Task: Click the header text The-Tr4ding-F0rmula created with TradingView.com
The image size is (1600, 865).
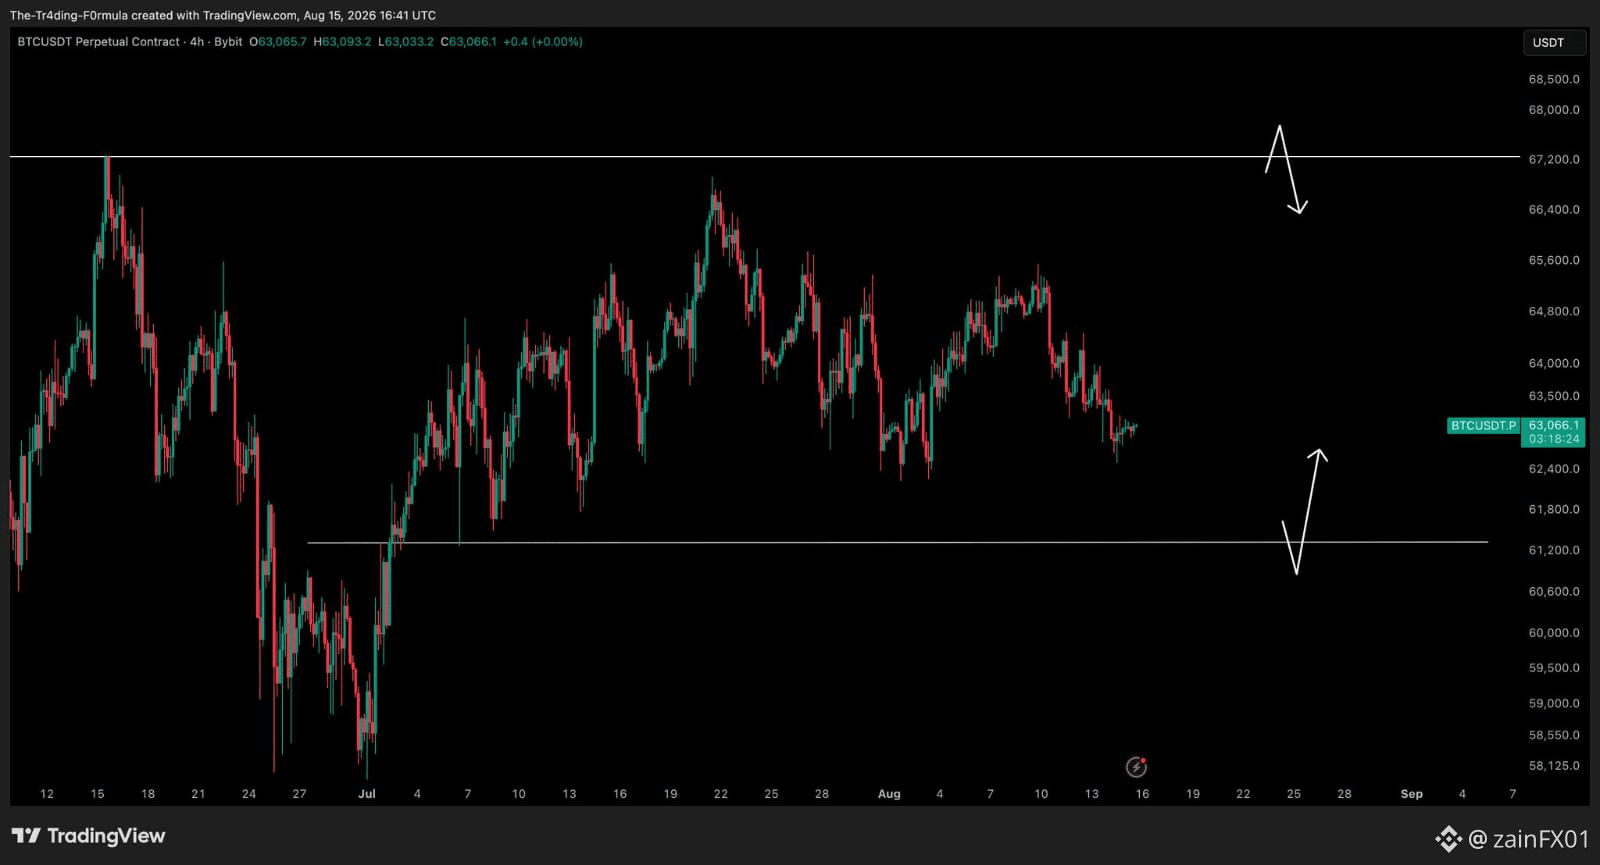Action: click(x=153, y=15)
